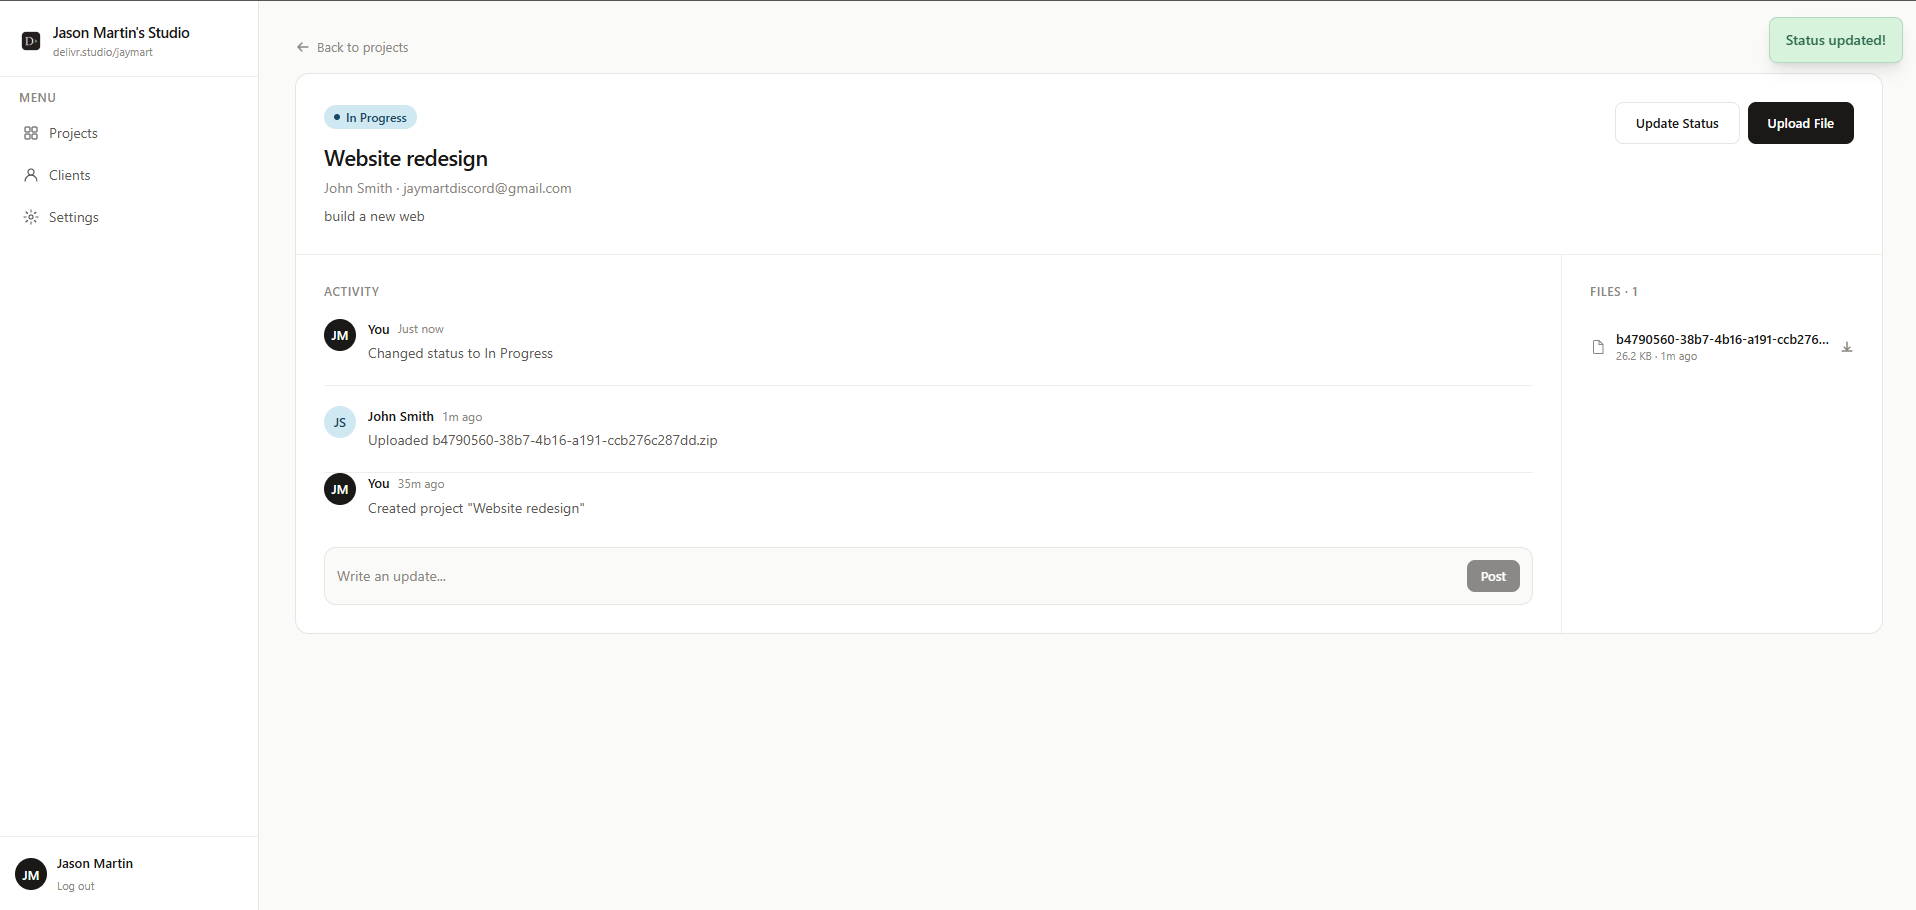
Task: Click the back arrow icon near Back to projects
Action: [x=302, y=47]
